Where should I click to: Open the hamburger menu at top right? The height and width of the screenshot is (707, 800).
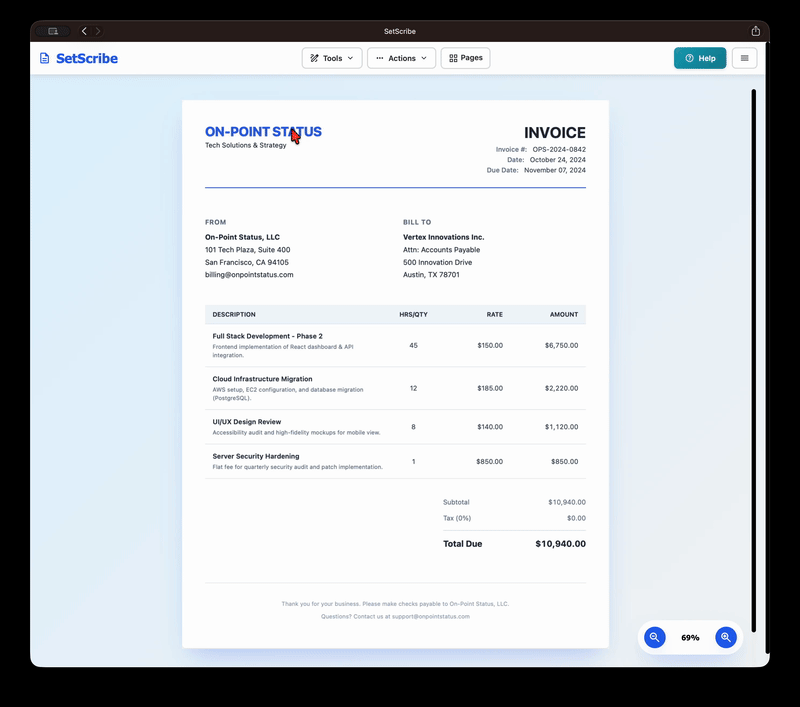(744, 58)
